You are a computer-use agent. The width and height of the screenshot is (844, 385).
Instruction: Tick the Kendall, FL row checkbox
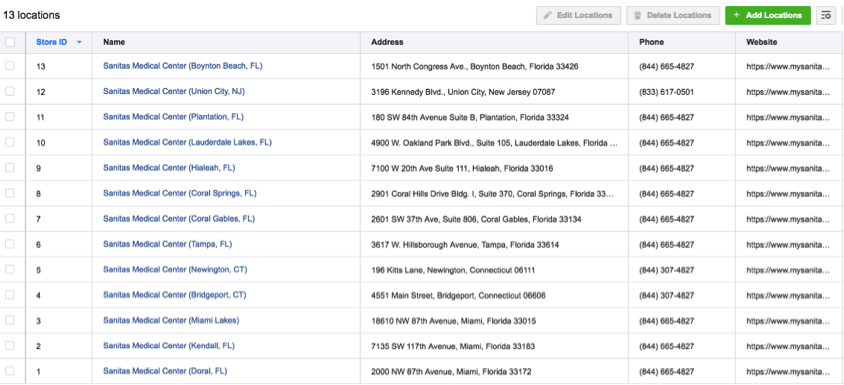click(10, 346)
